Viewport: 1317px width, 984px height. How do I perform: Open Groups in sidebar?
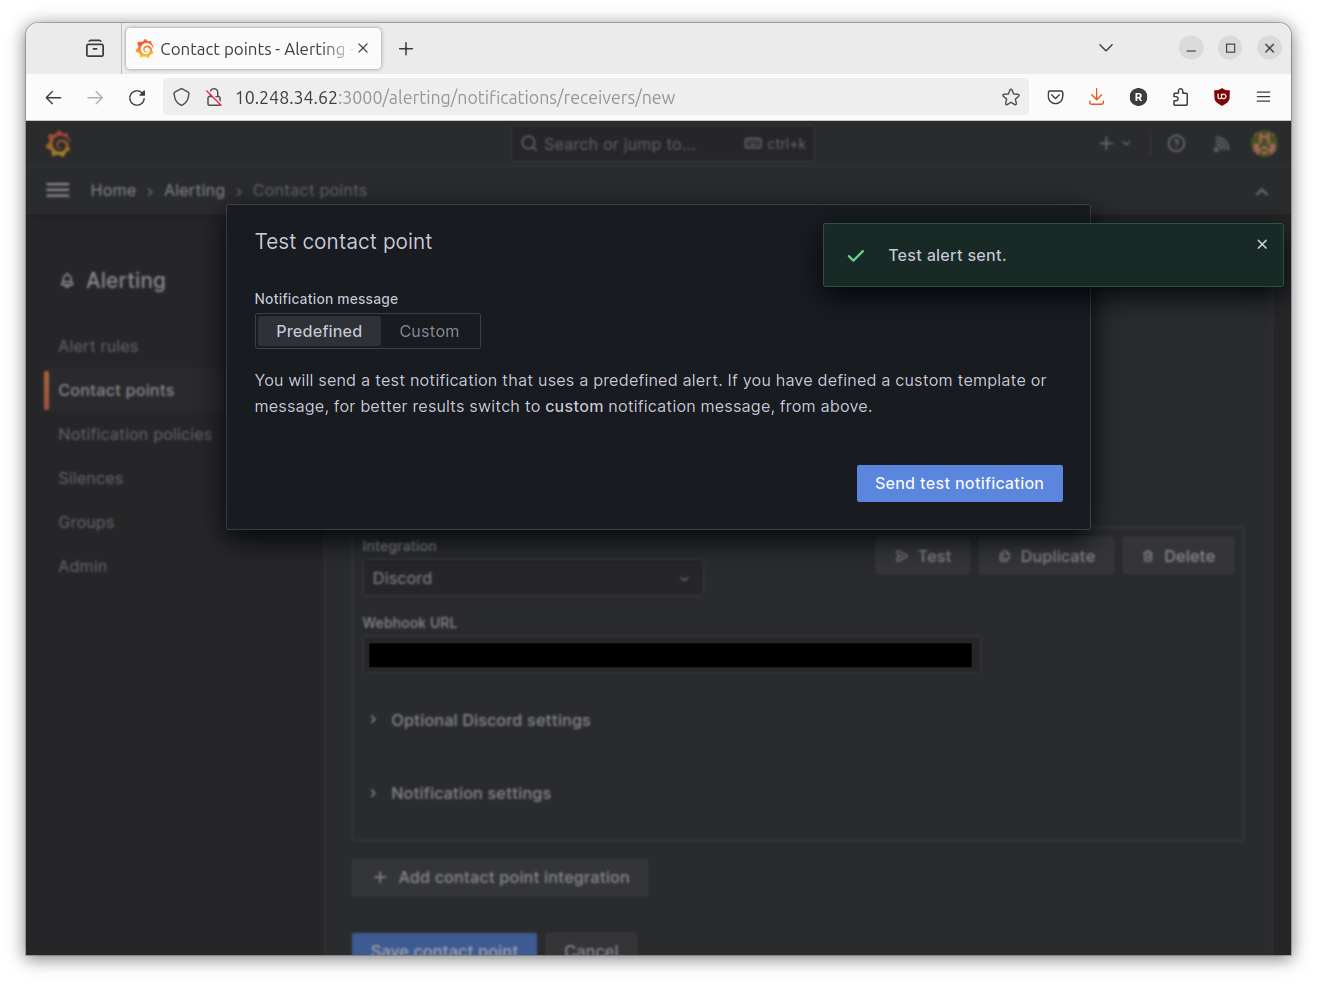pyautogui.click(x=86, y=522)
